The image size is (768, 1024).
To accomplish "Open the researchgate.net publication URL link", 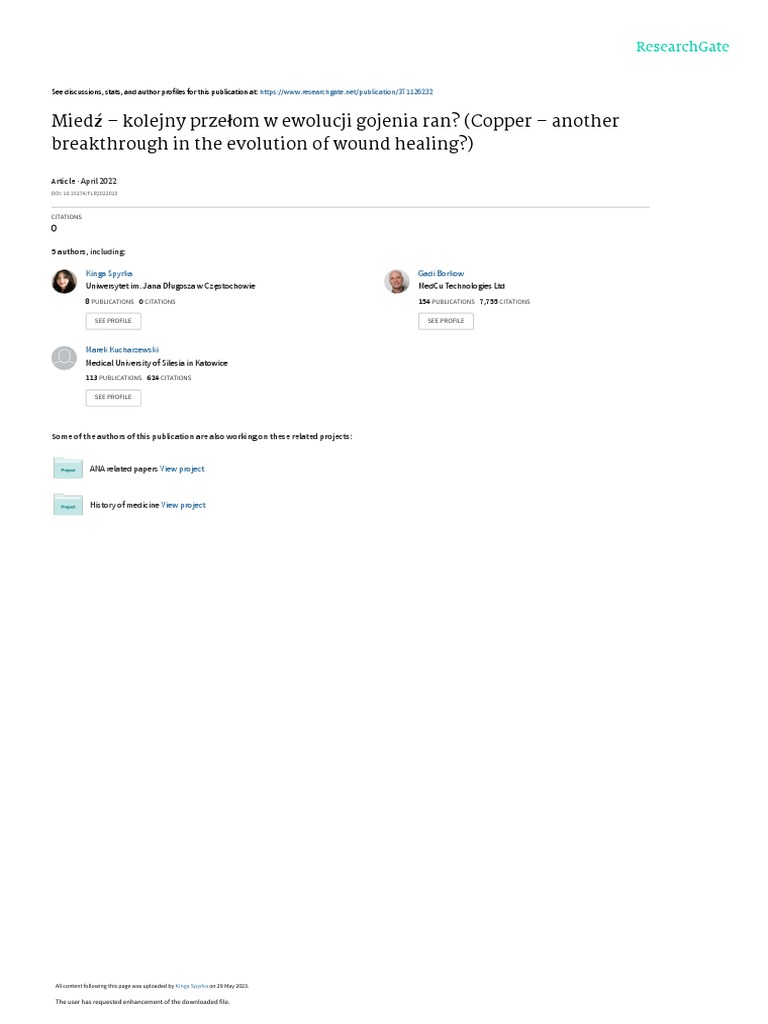I will (346, 91).
